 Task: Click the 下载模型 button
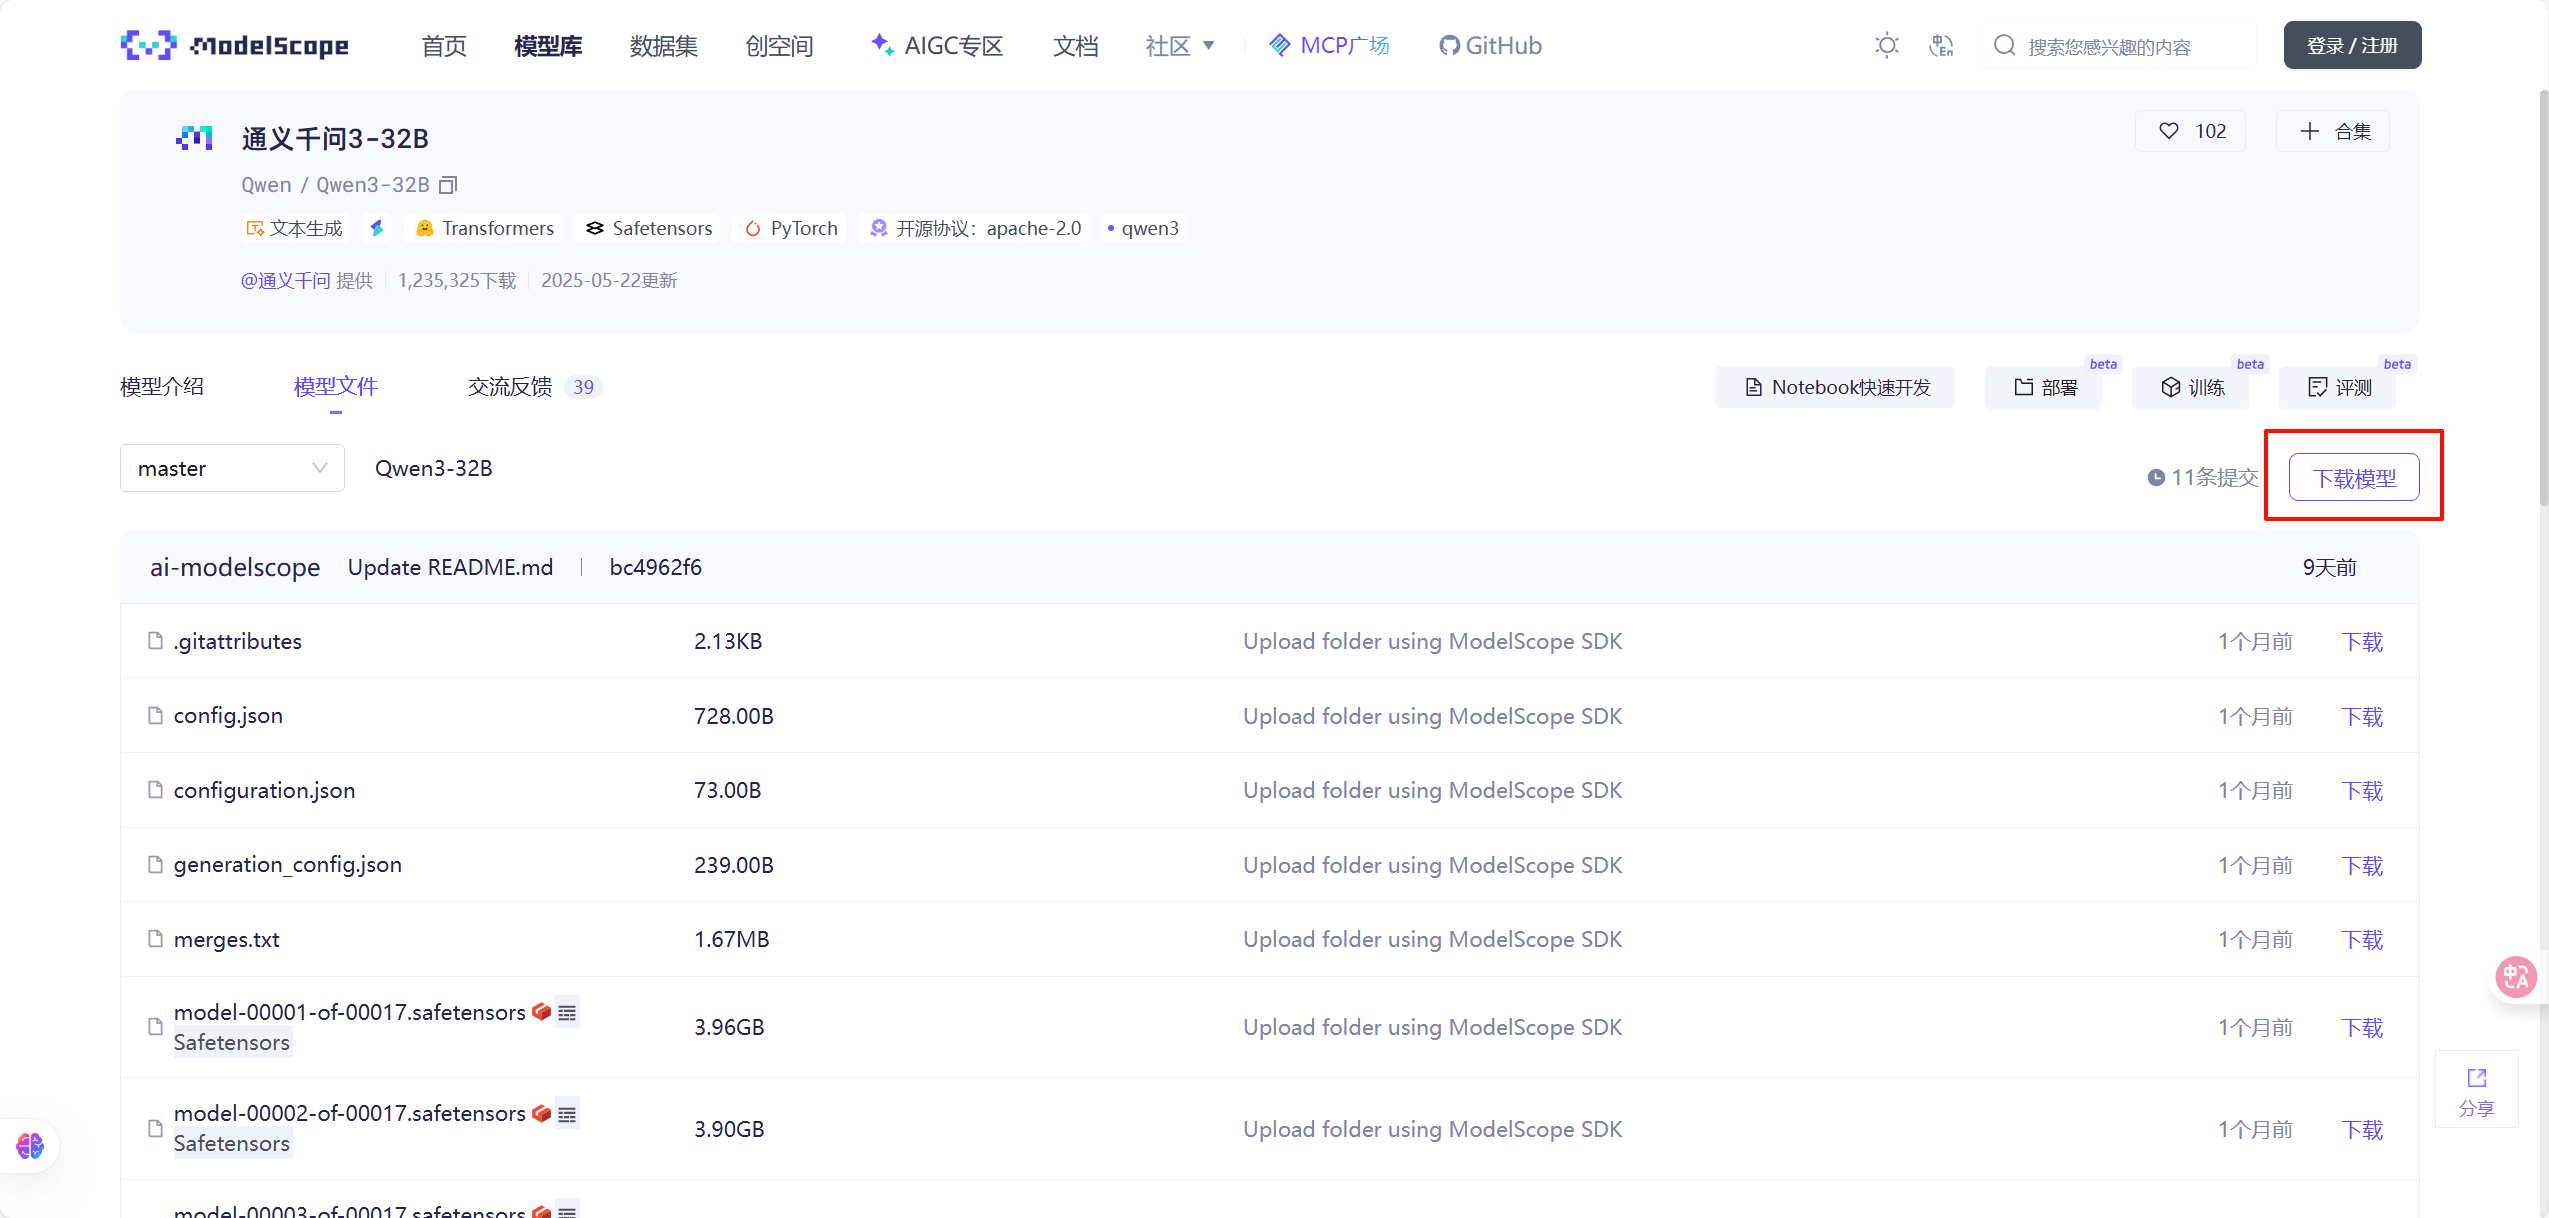click(x=2354, y=478)
